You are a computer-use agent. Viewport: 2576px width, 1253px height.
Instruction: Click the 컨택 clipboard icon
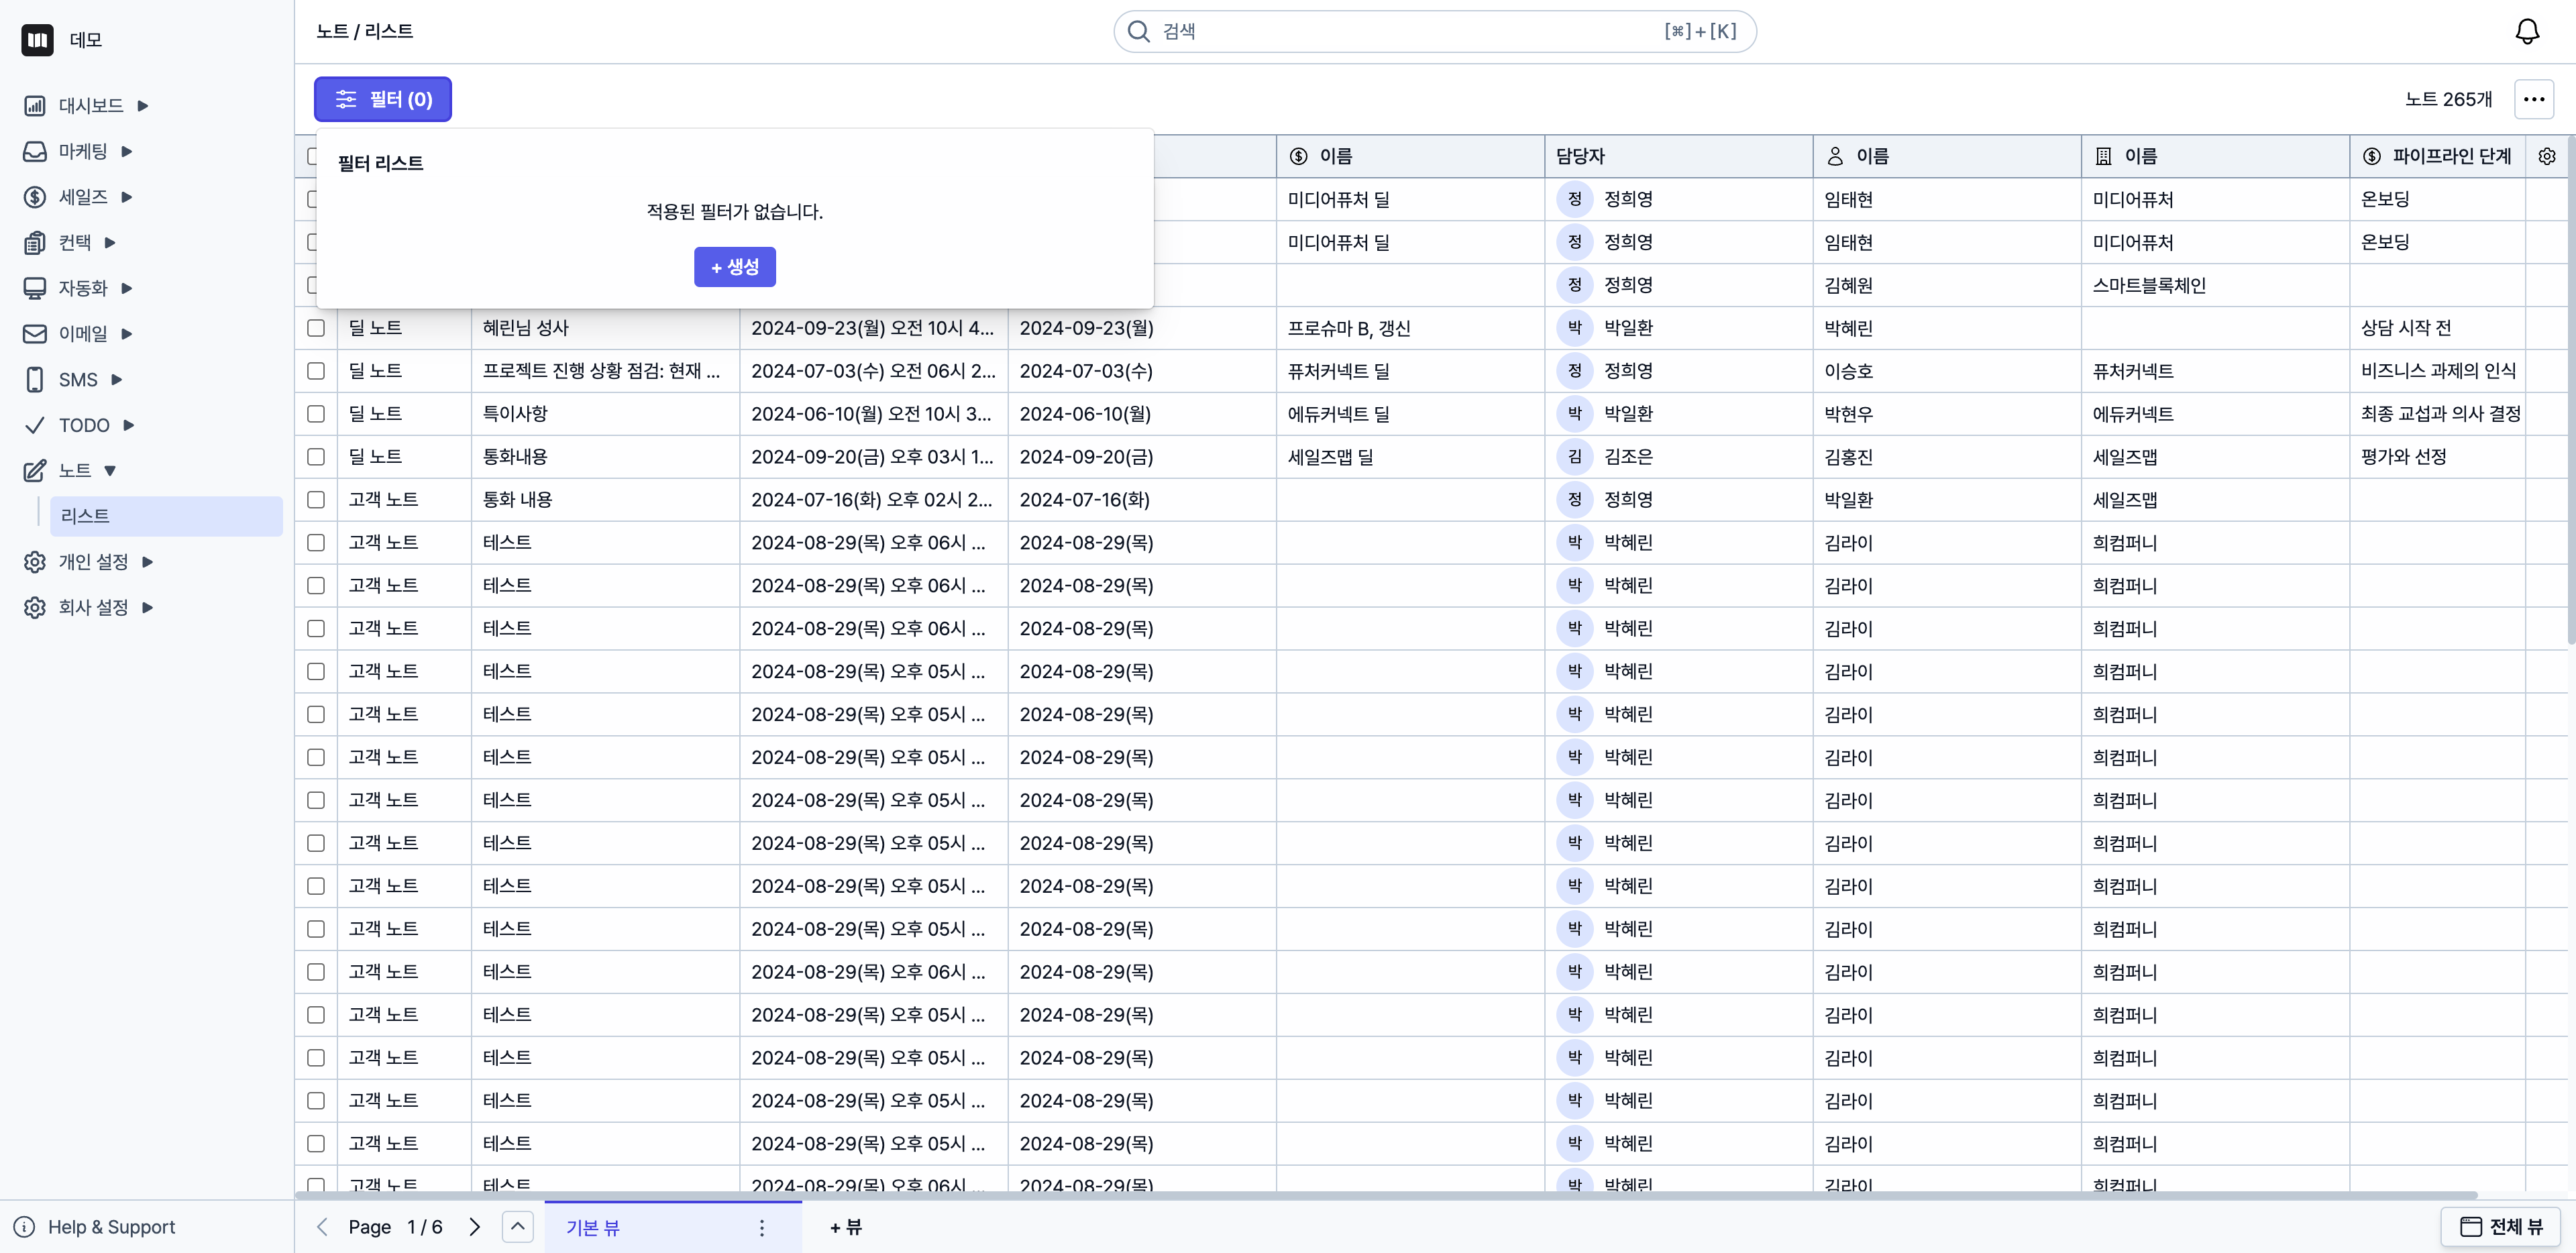(35, 243)
